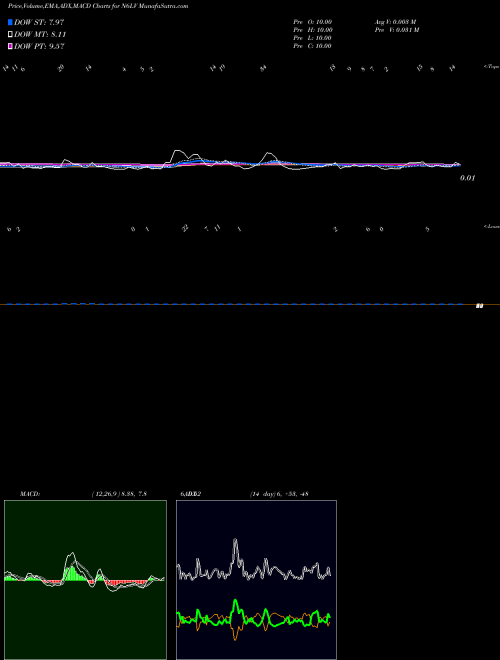Screen dimensions: 500x660
Task: Click the 0.01 price axis label
Action: pos(467,178)
